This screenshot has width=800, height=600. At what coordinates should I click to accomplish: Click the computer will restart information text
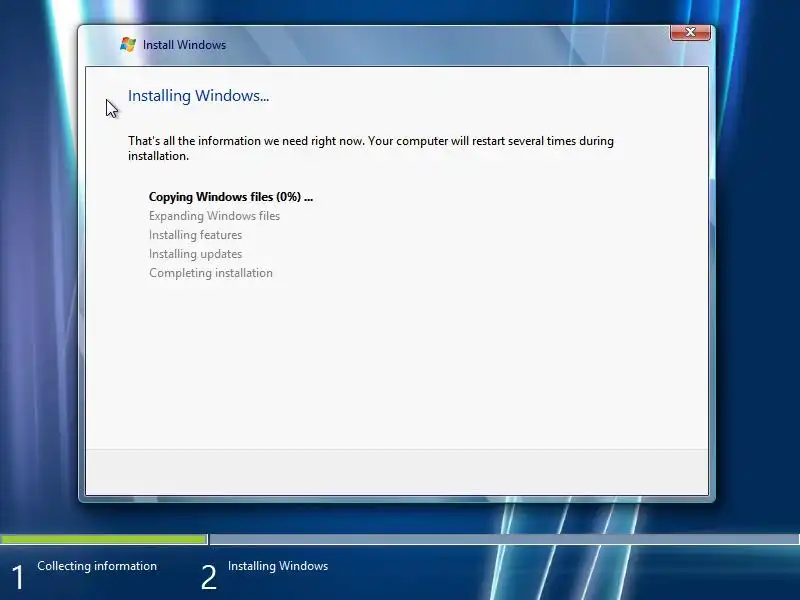pos(371,148)
